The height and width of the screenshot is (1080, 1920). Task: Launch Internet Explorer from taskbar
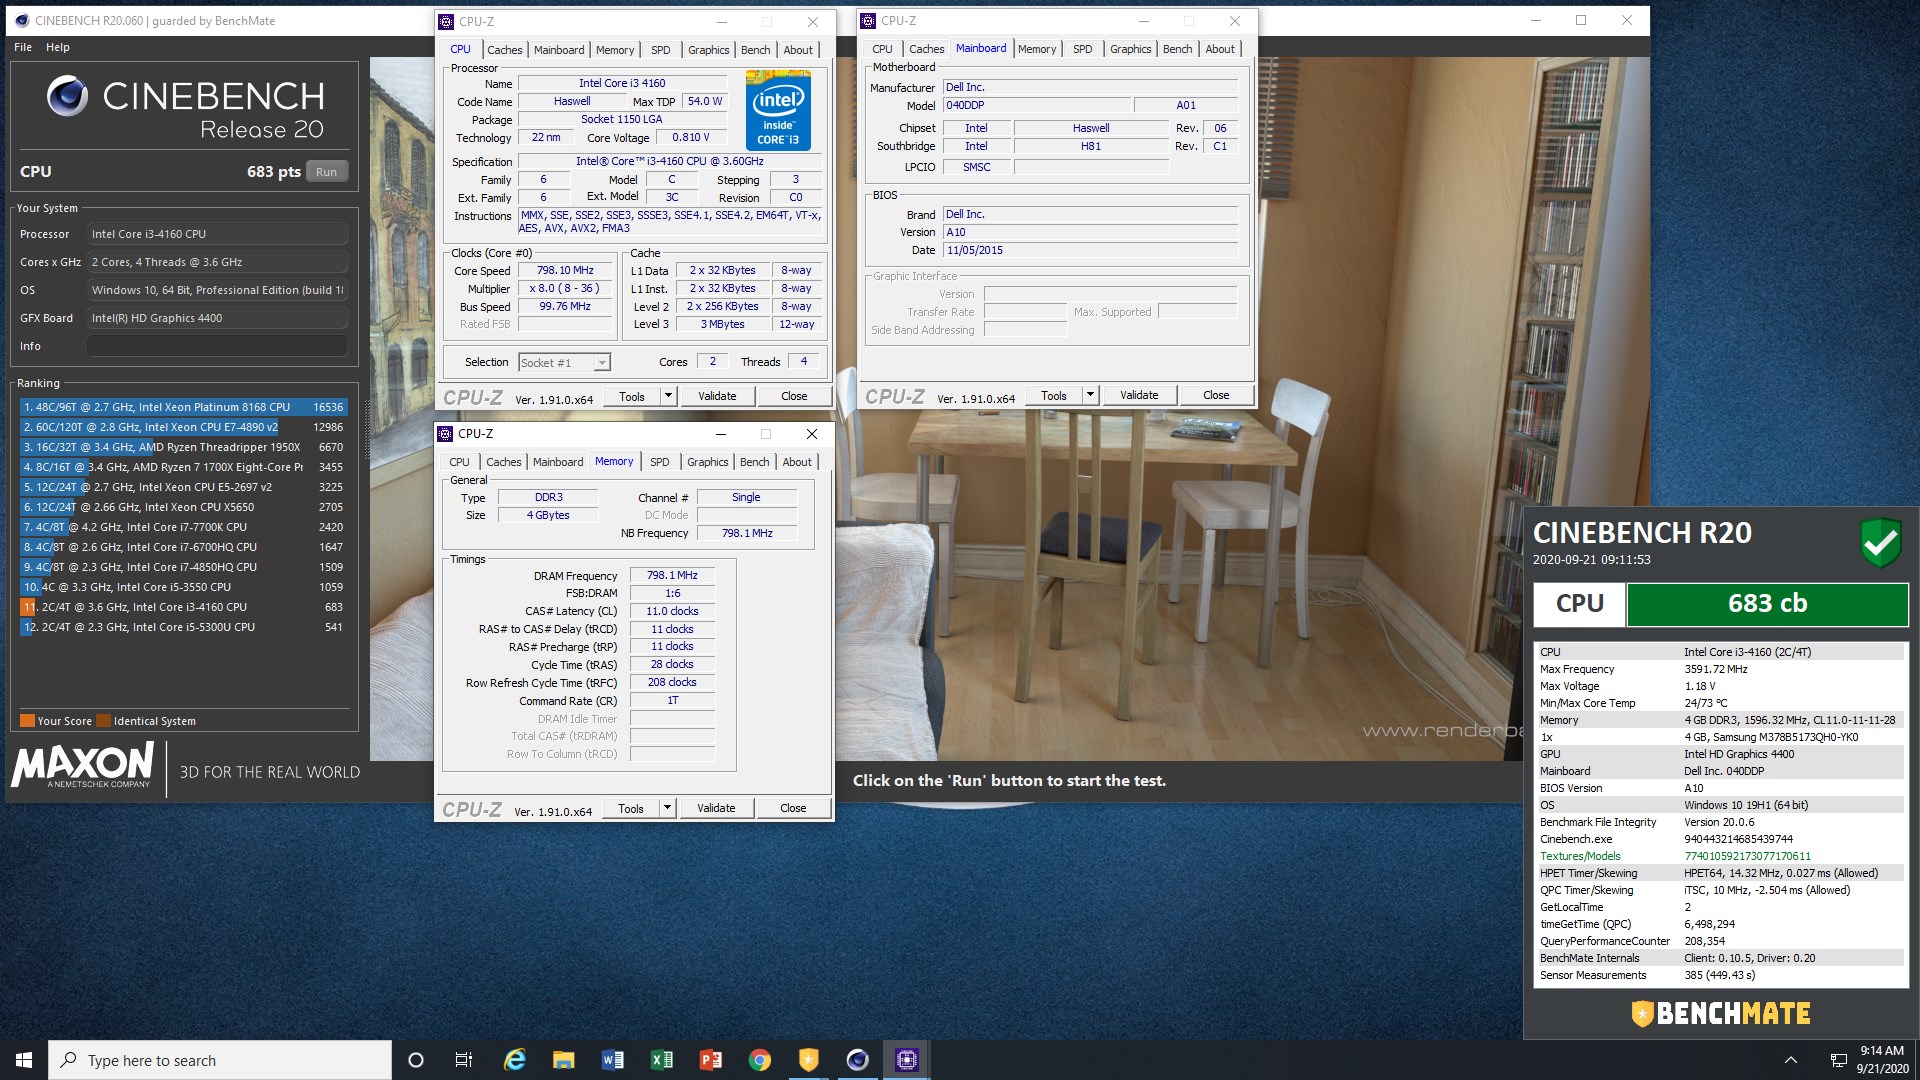[x=514, y=1060]
